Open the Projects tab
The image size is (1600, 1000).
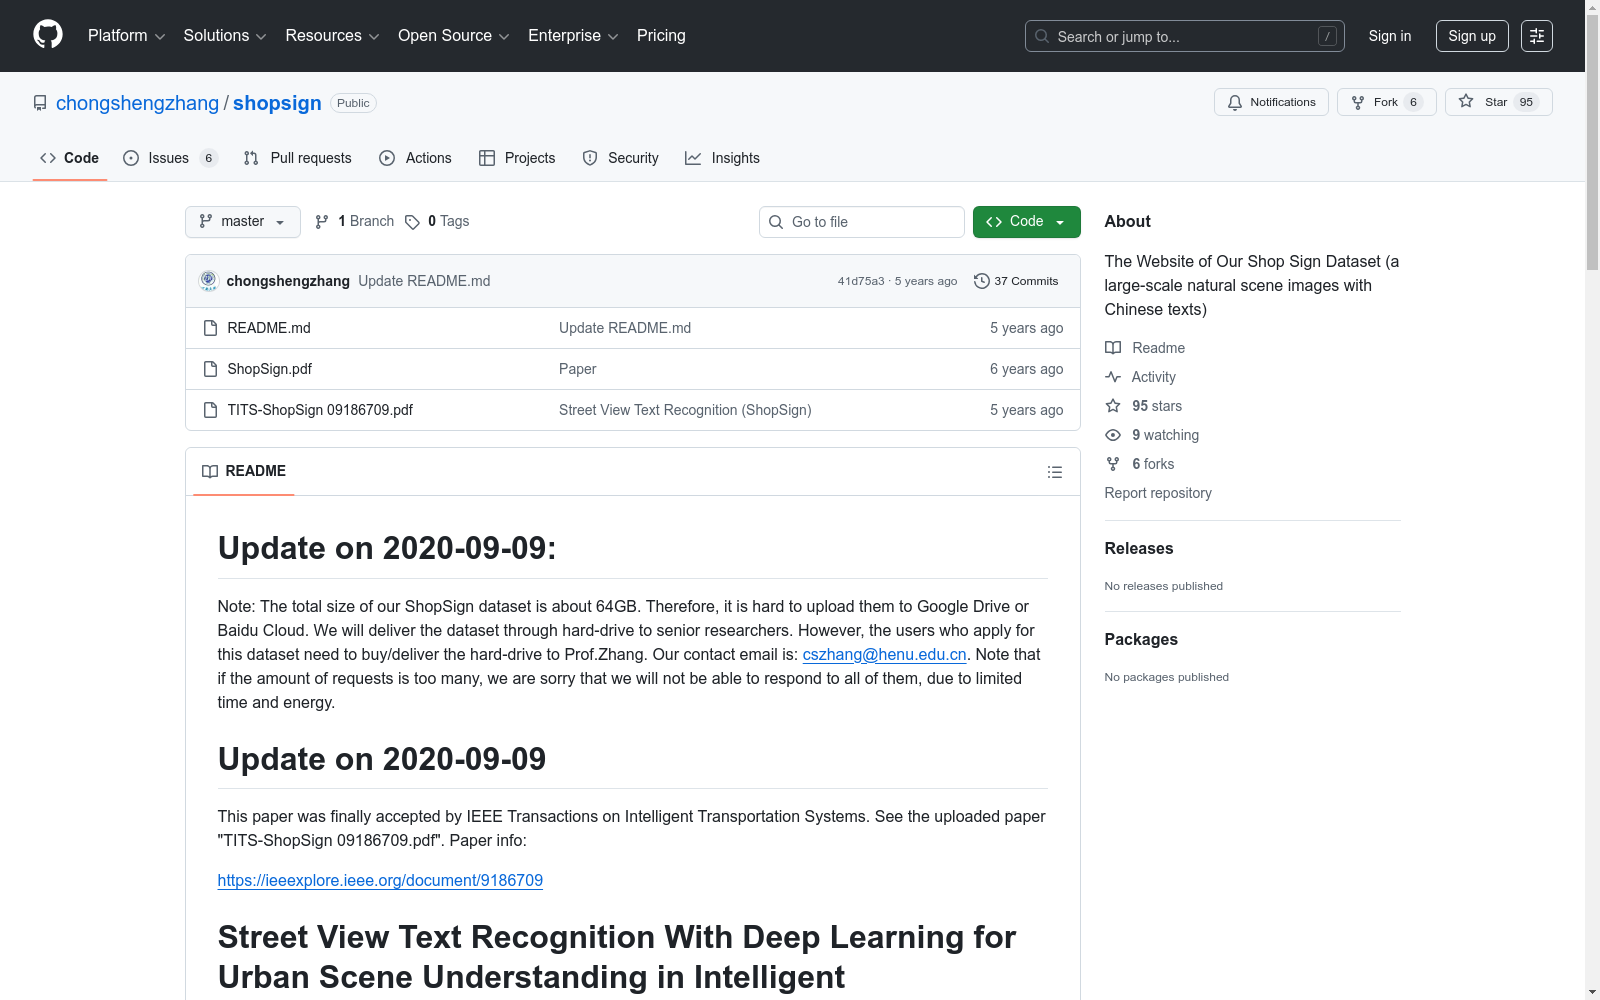517,158
